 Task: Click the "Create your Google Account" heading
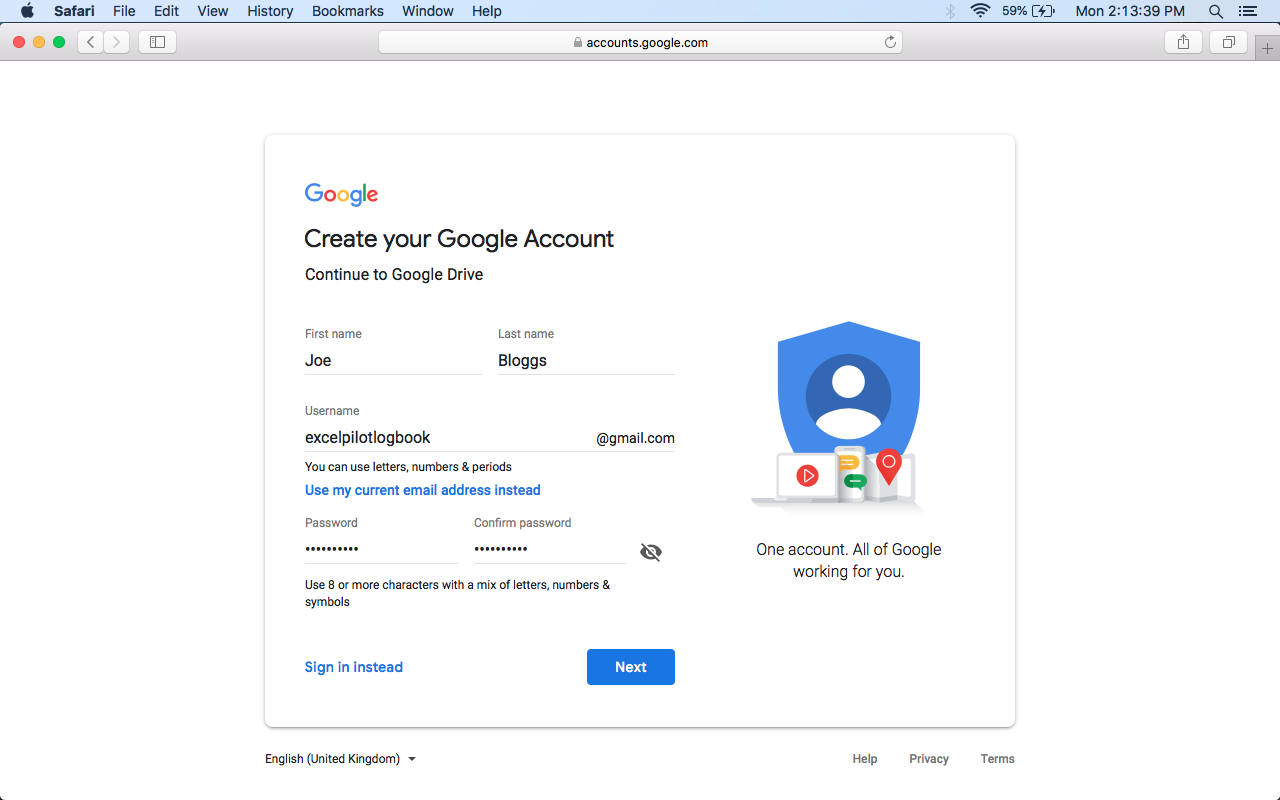coord(459,239)
